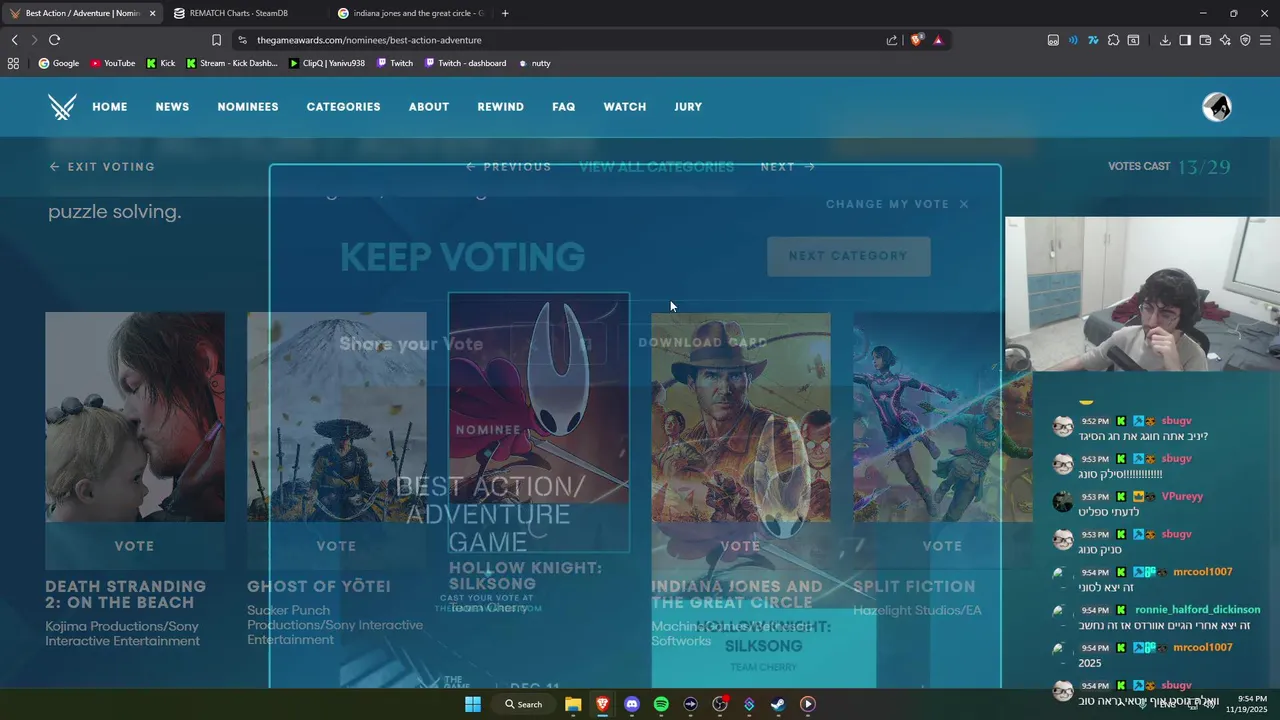Open a new browser tab
The width and height of the screenshot is (1280, 720).
pyautogui.click(x=505, y=13)
